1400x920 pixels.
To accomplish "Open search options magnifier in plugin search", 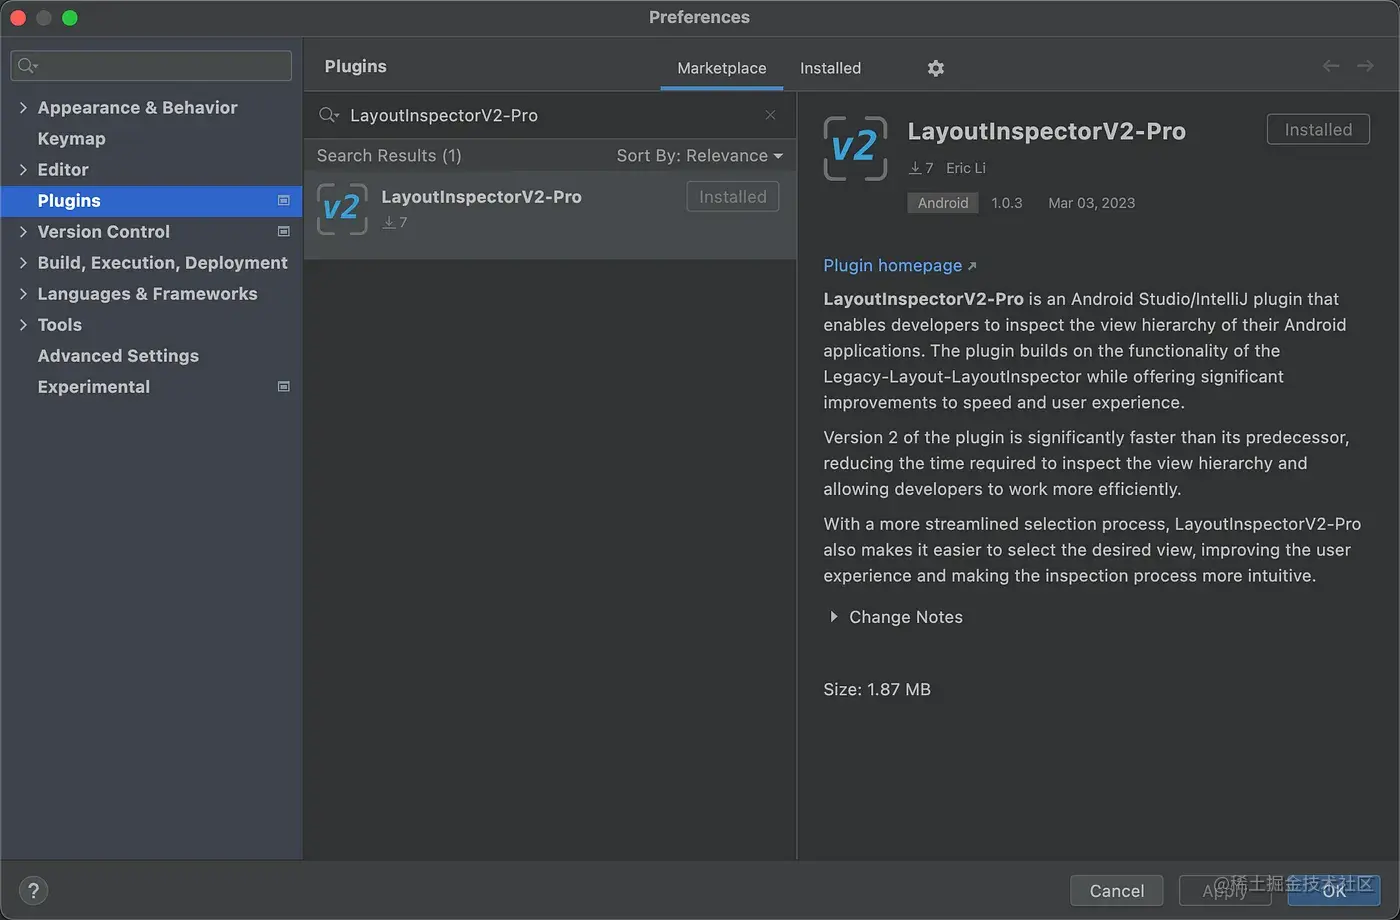I will coord(329,115).
